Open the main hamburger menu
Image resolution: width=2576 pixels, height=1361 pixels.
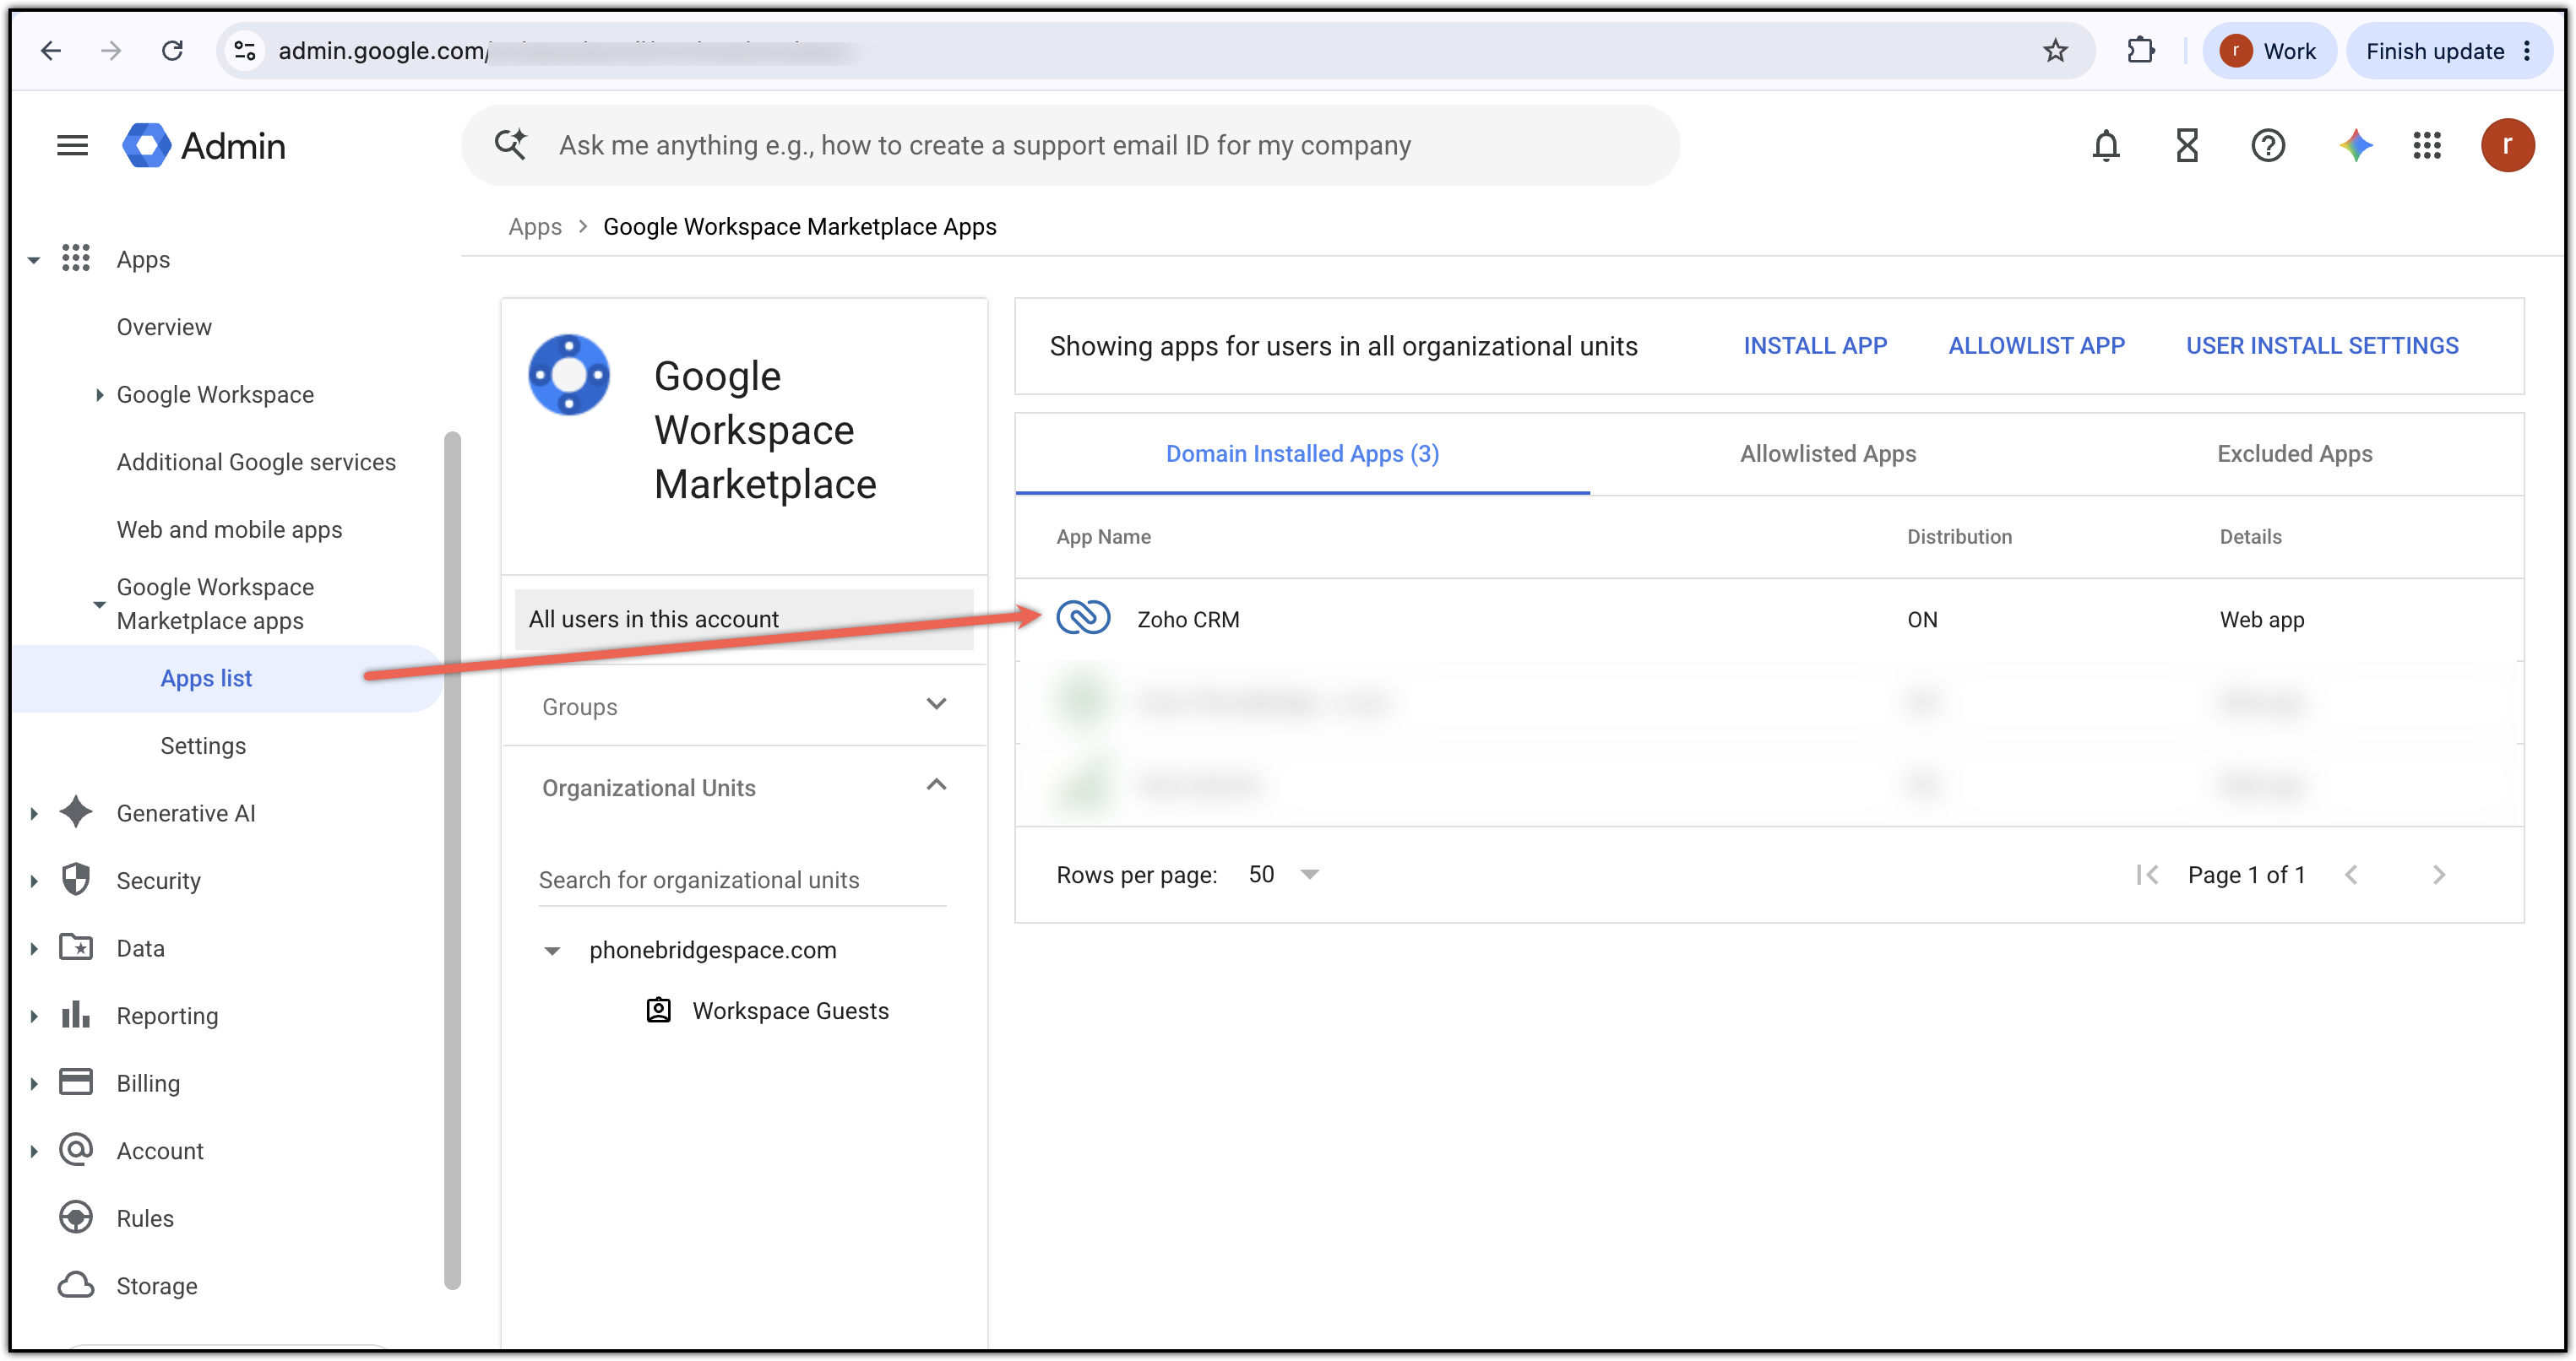pos(73,146)
